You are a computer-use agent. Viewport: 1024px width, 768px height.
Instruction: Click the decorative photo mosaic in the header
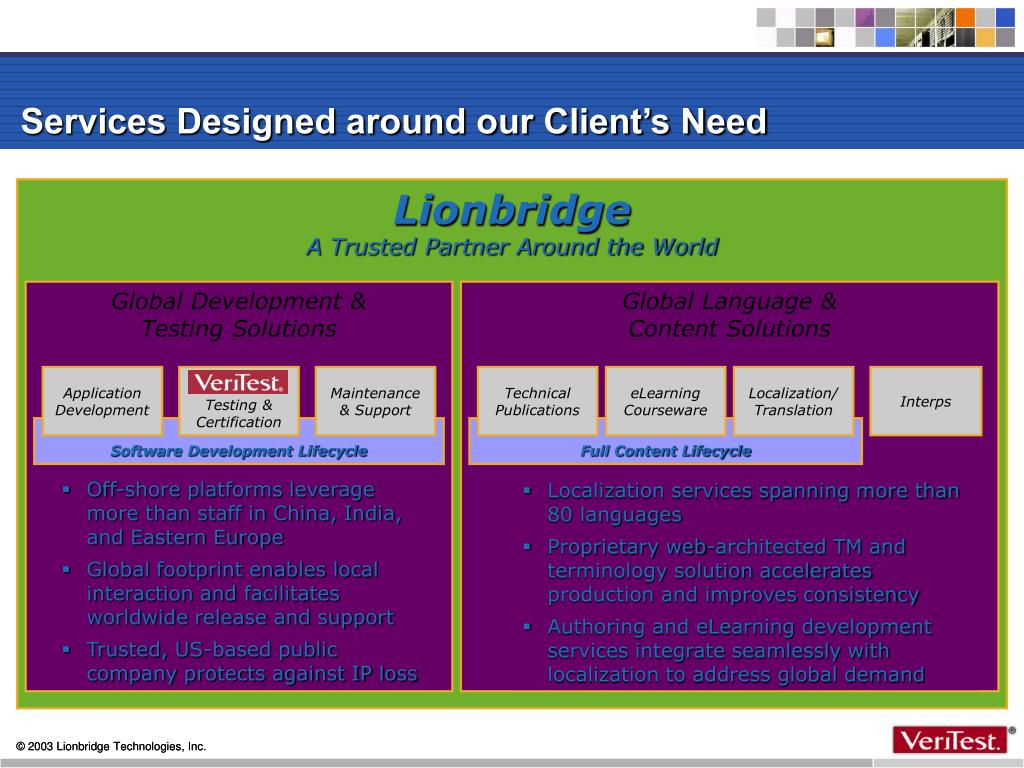click(x=886, y=27)
